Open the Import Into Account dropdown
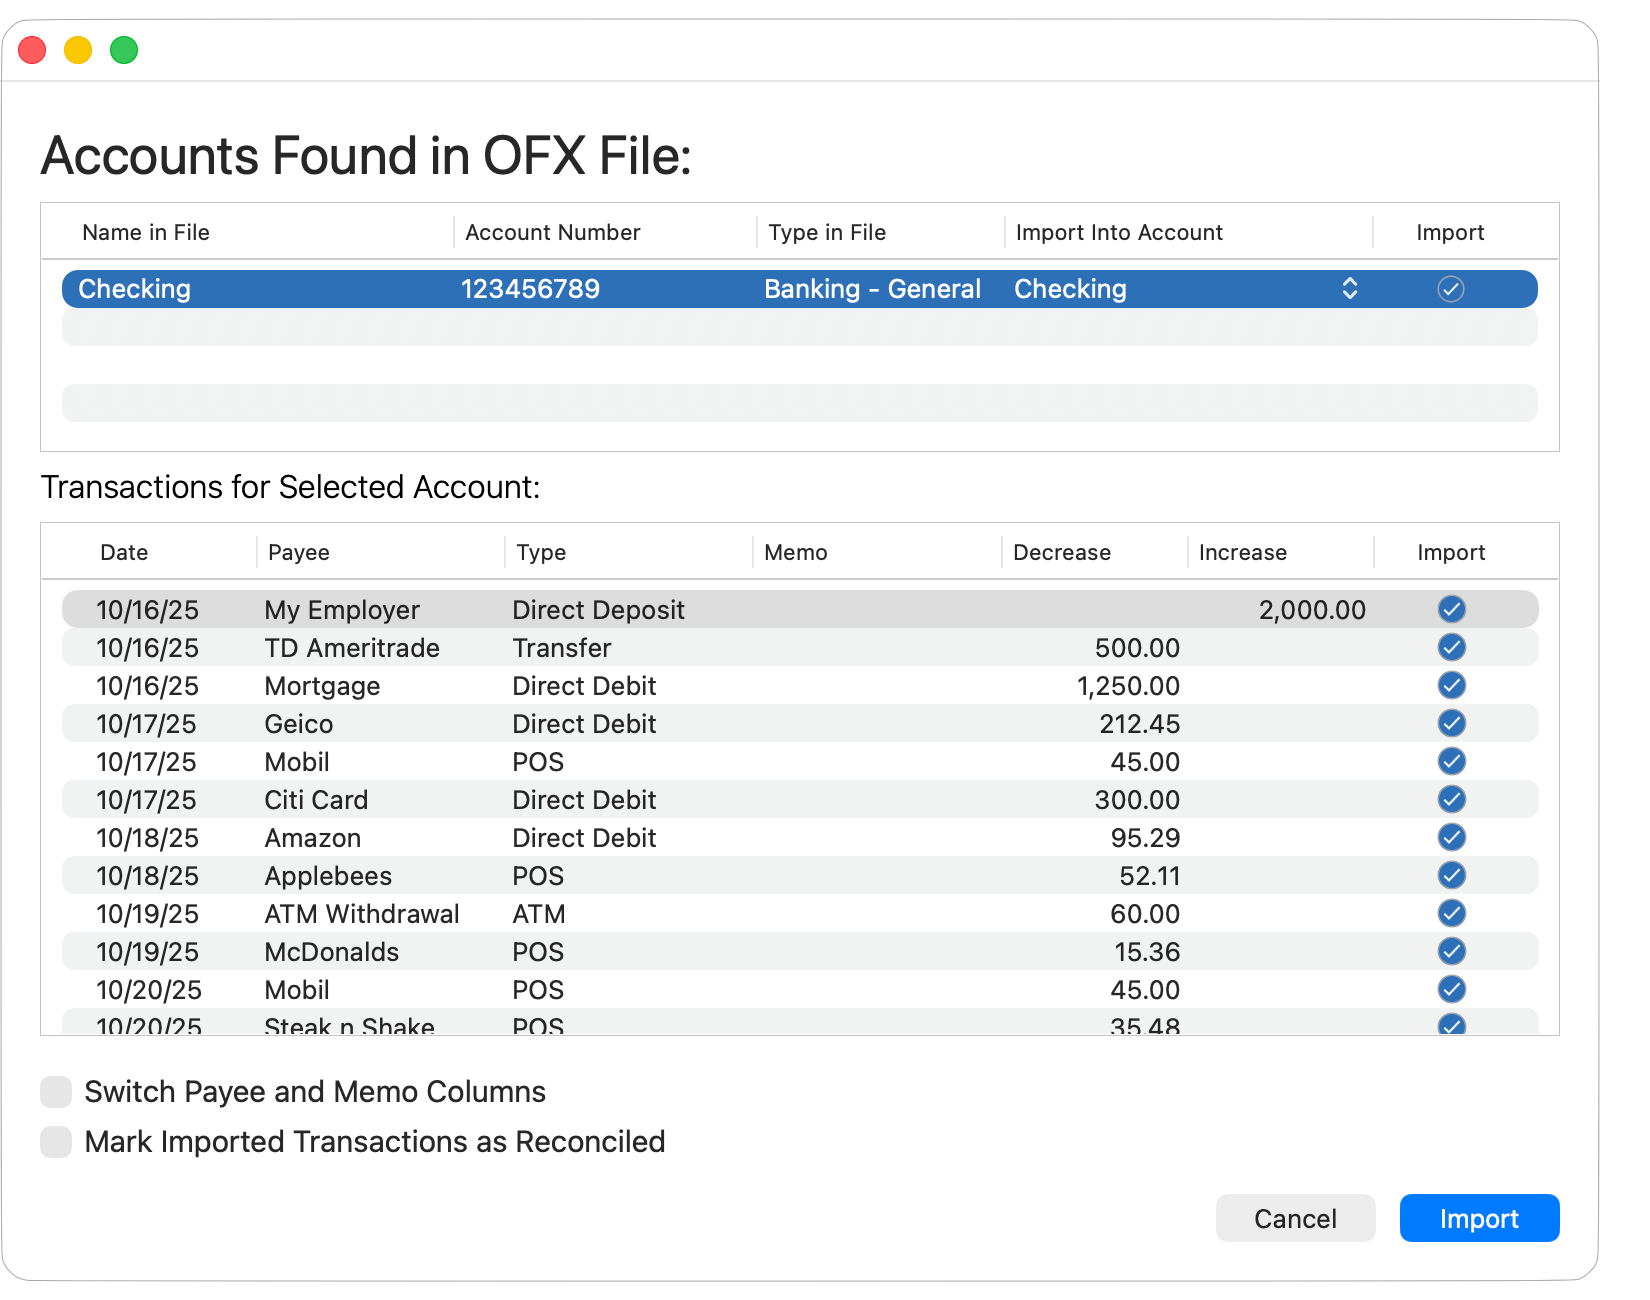1650x1300 pixels. [1349, 289]
